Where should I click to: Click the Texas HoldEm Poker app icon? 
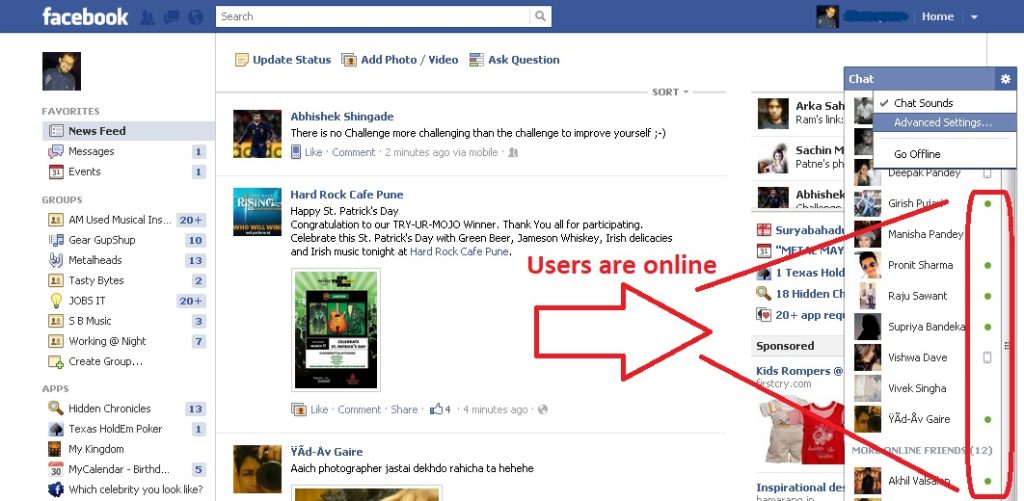(x=56, y=429)
